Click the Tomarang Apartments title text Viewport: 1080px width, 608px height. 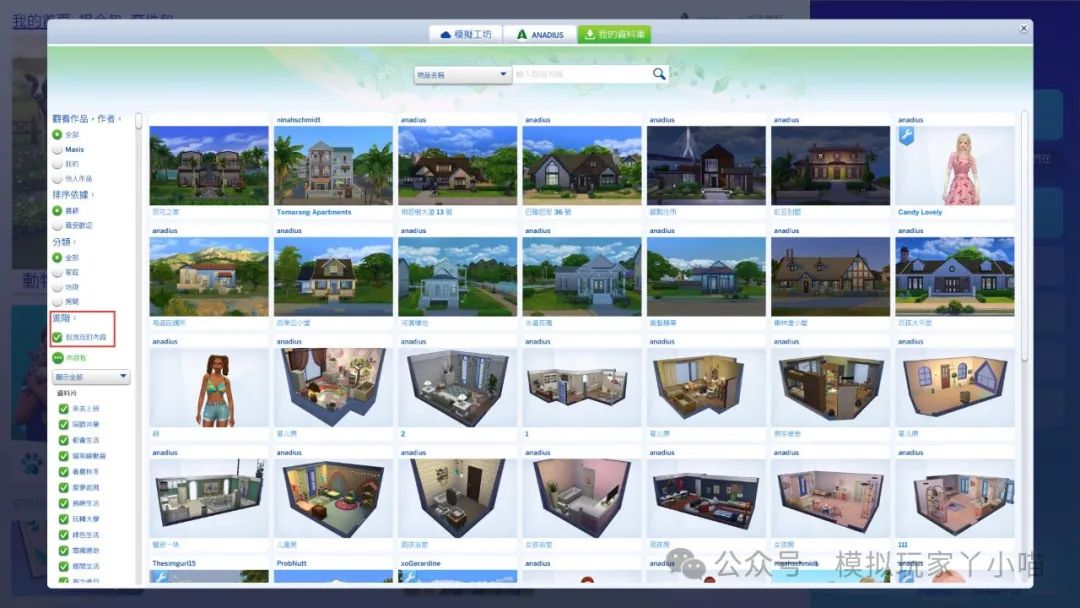coord(313,212)
